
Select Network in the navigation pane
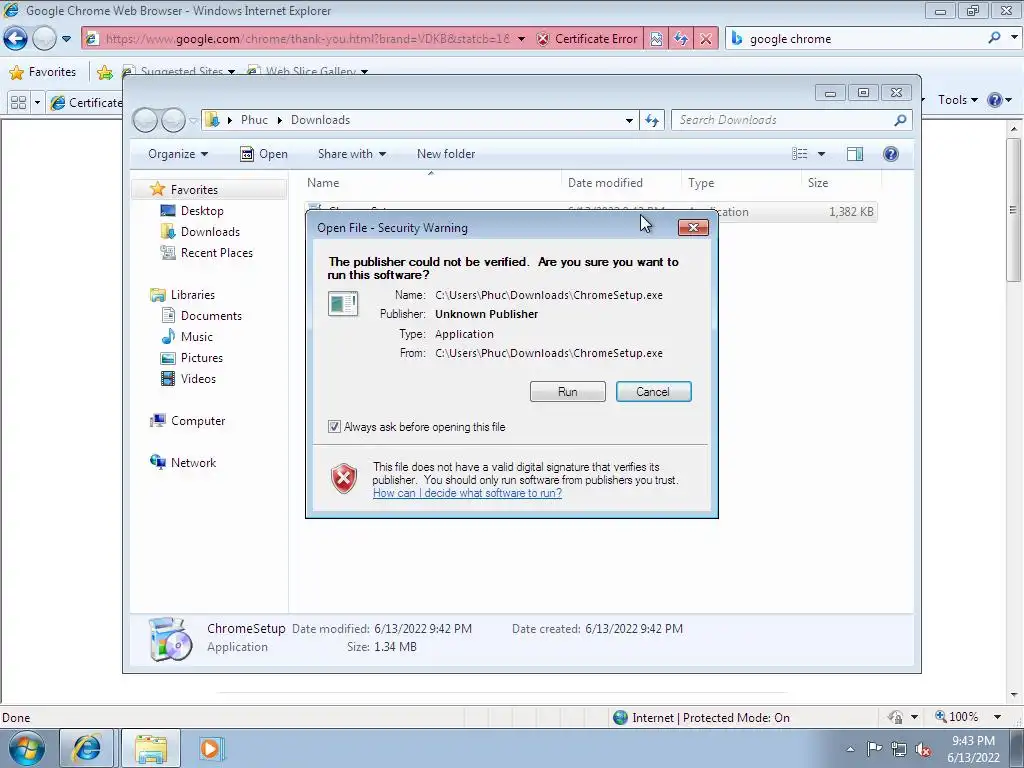(193, 463)
